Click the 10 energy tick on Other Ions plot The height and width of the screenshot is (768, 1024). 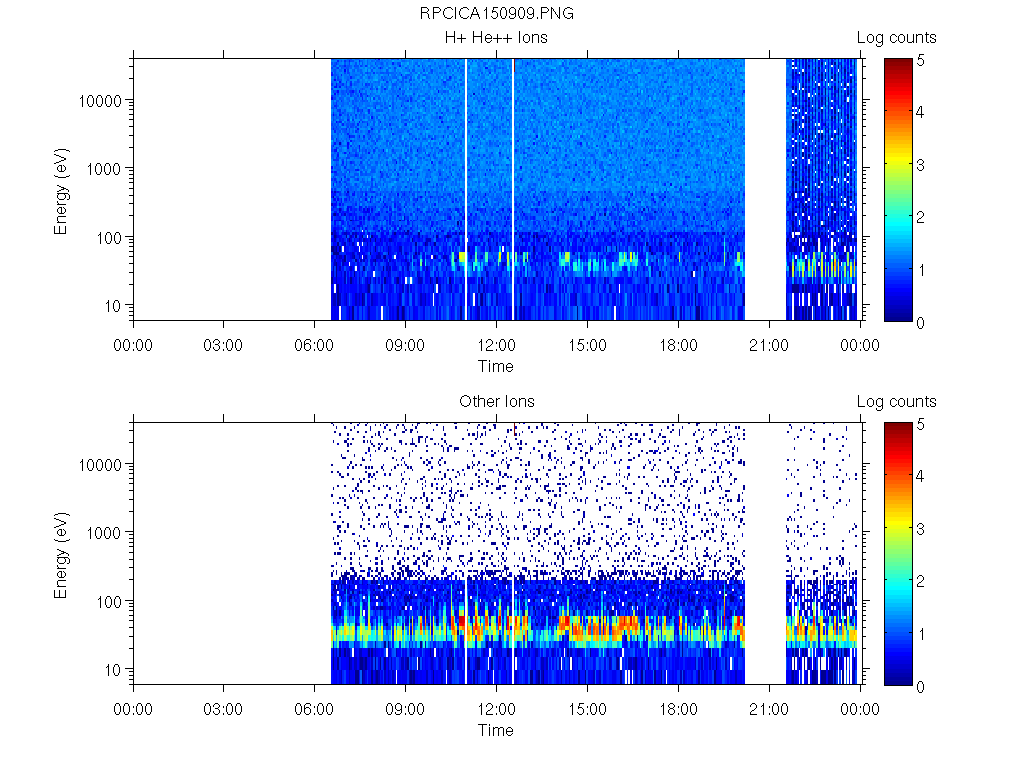coord(113,669)
